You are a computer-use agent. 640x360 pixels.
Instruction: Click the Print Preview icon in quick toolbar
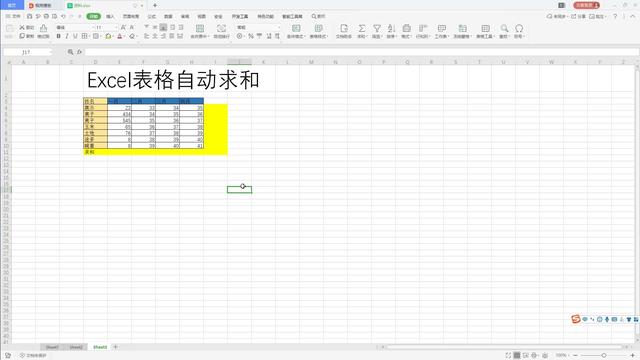tap(54, 16)
